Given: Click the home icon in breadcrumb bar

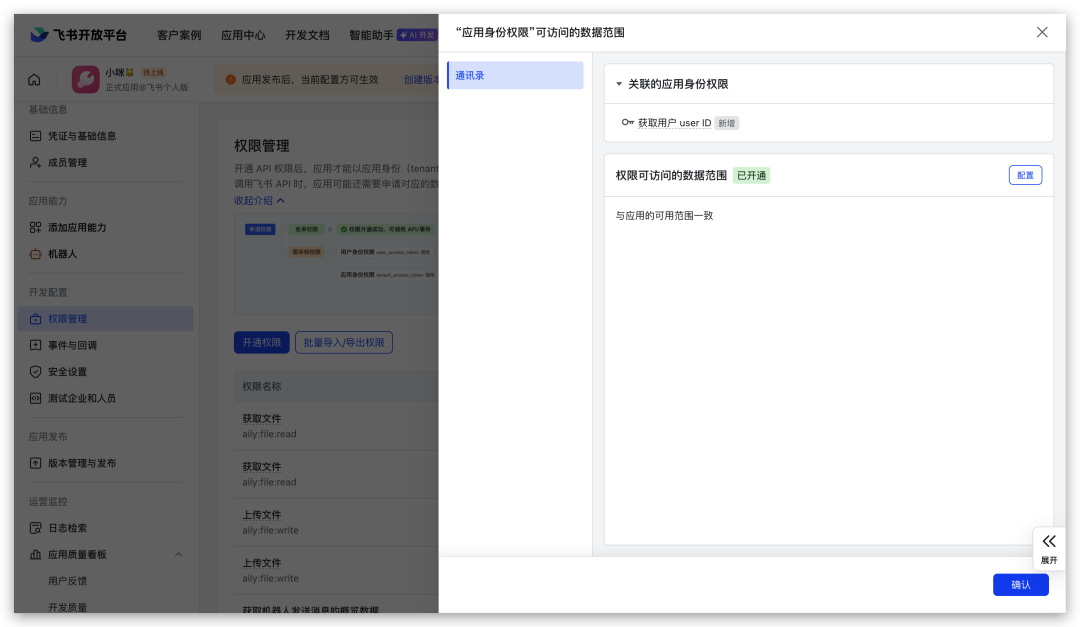Looking at the screenshot, I should click(35, 80).
